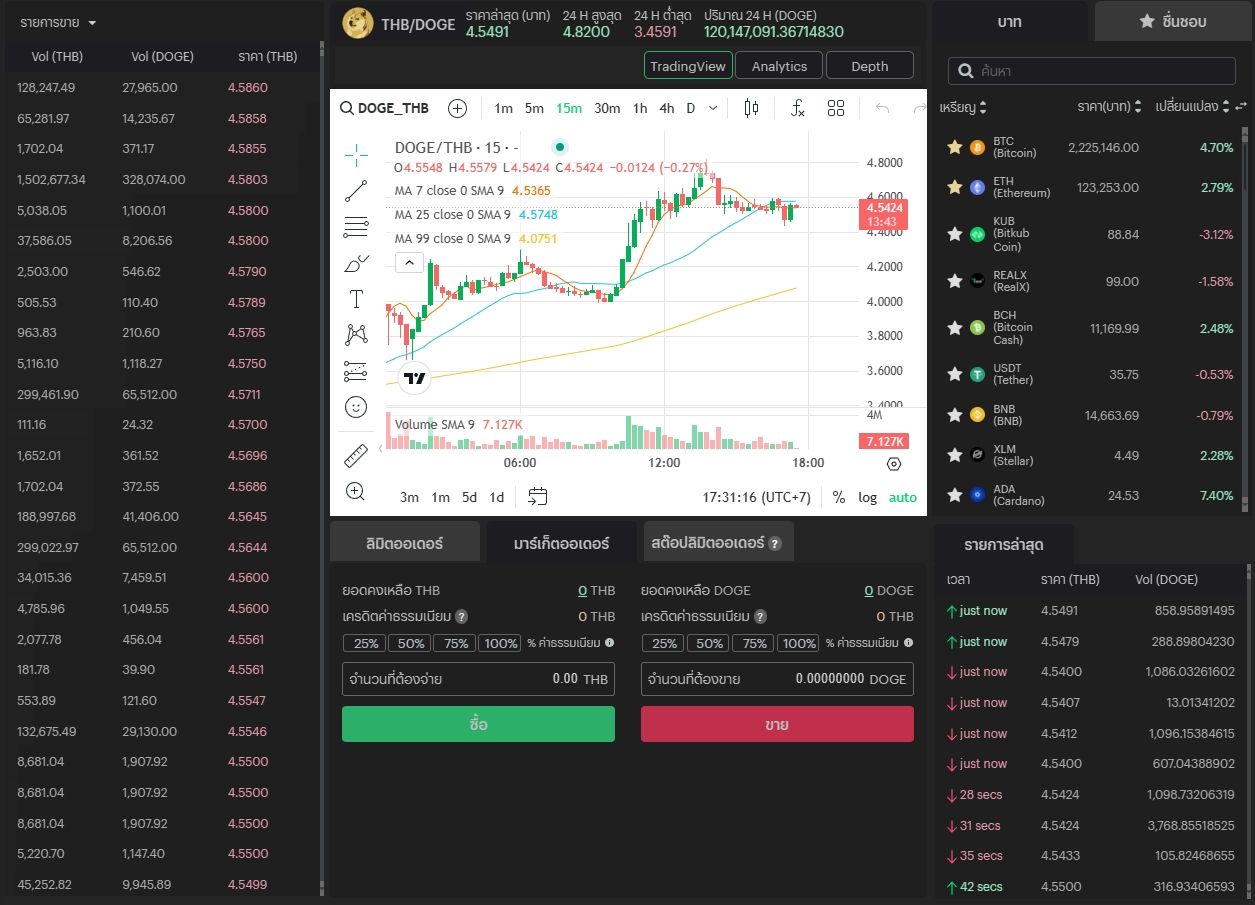Viewport: 1255px width, 905px height.
Task: Click the undo arrow in chart toolbar
Action: (882, 108)
